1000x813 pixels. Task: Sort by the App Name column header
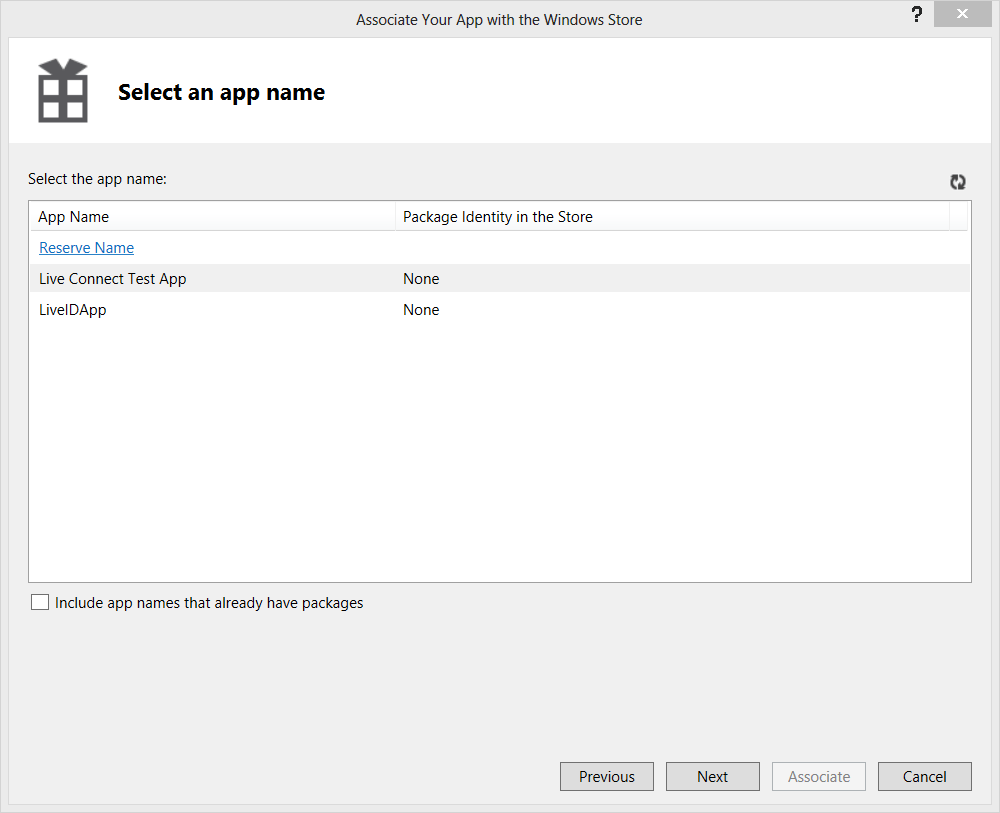coord(74,217)
